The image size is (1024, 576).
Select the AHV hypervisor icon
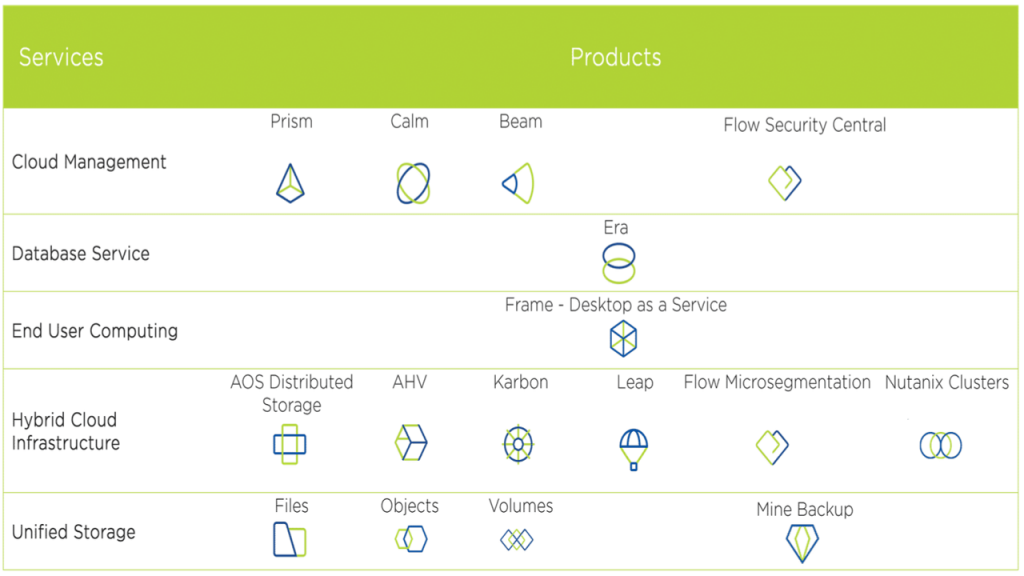pyautogui.click(x=411, y=443)
